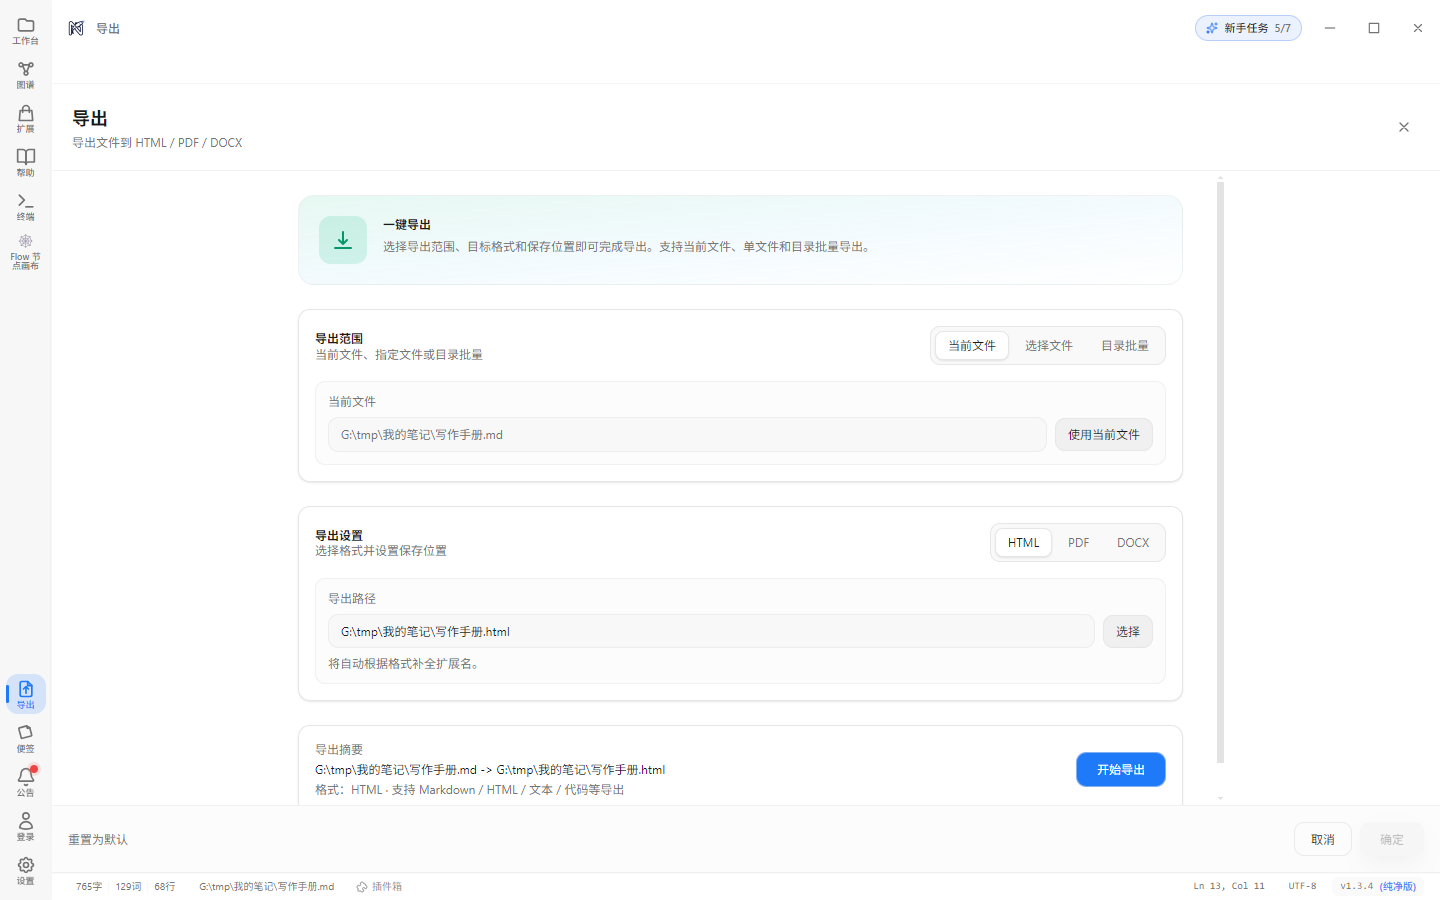
Task: Open the 图谱 graph view
Action: tap(26, 75)
